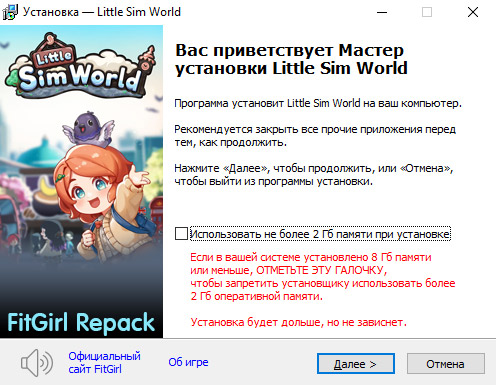Viewport: 496px width, 385px height.
Task: Enable the 2 GB memory limit checkbox
Action: pos(181,234)
